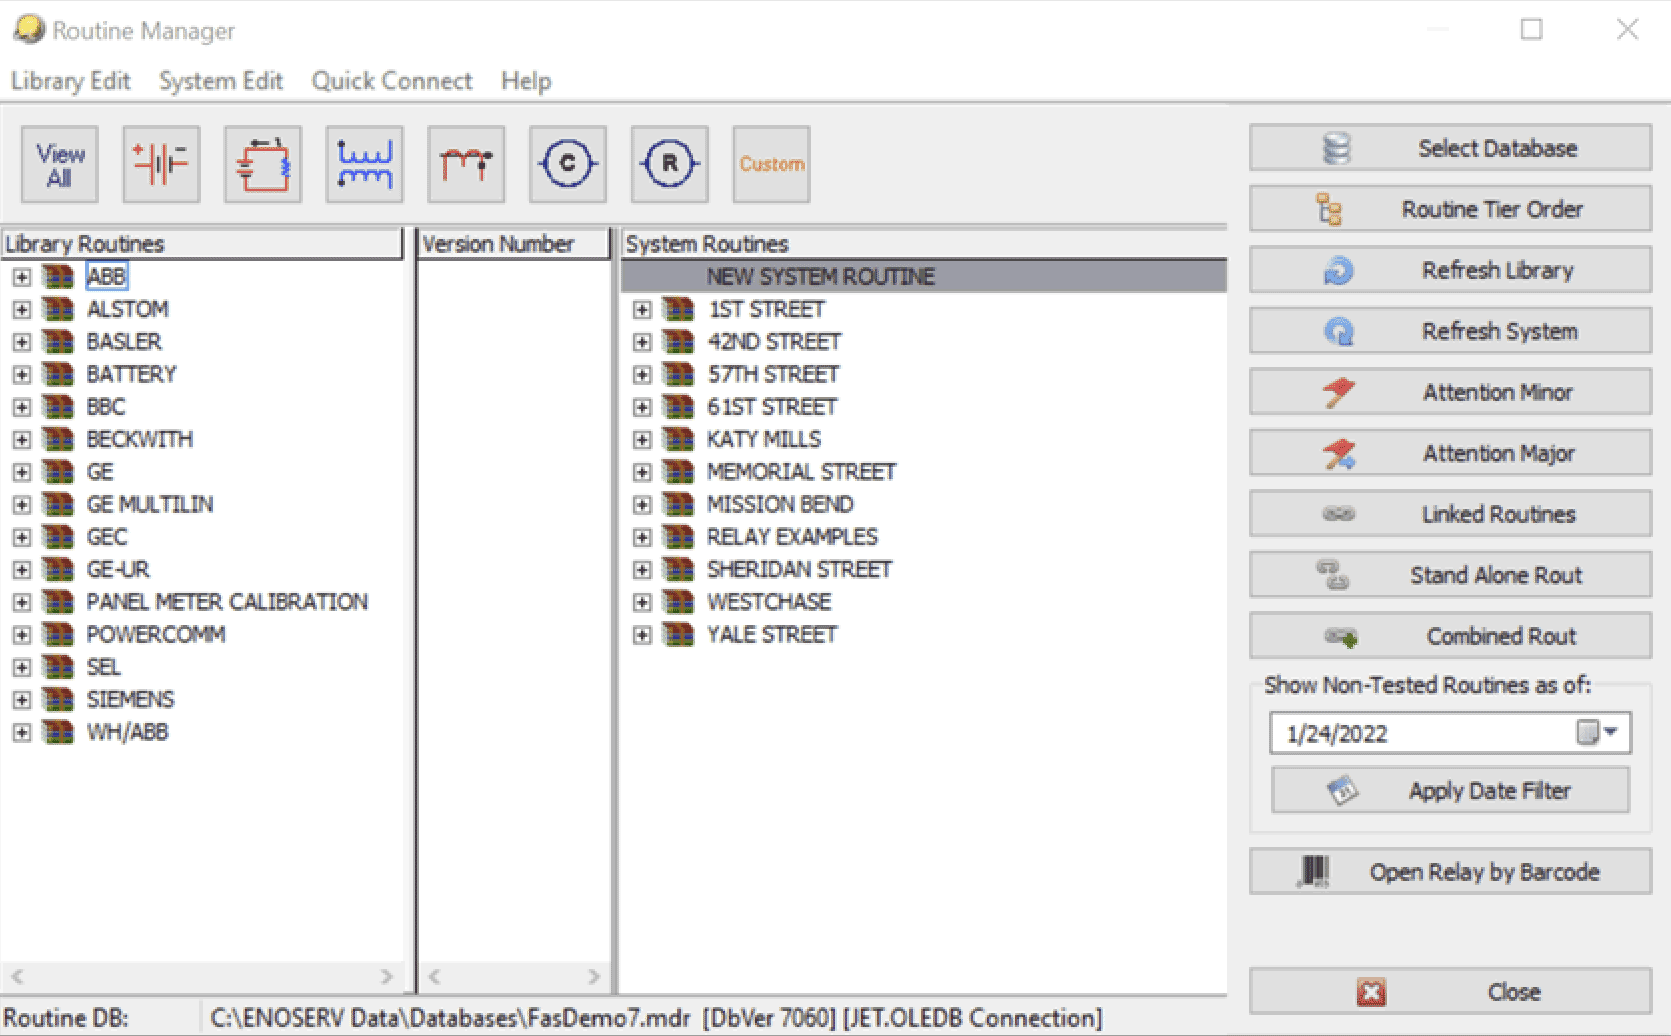The height and width of the screenshot is (1036, 1671).
Task: Expand the BECKWITH library node
Action: tap(22, 439)
